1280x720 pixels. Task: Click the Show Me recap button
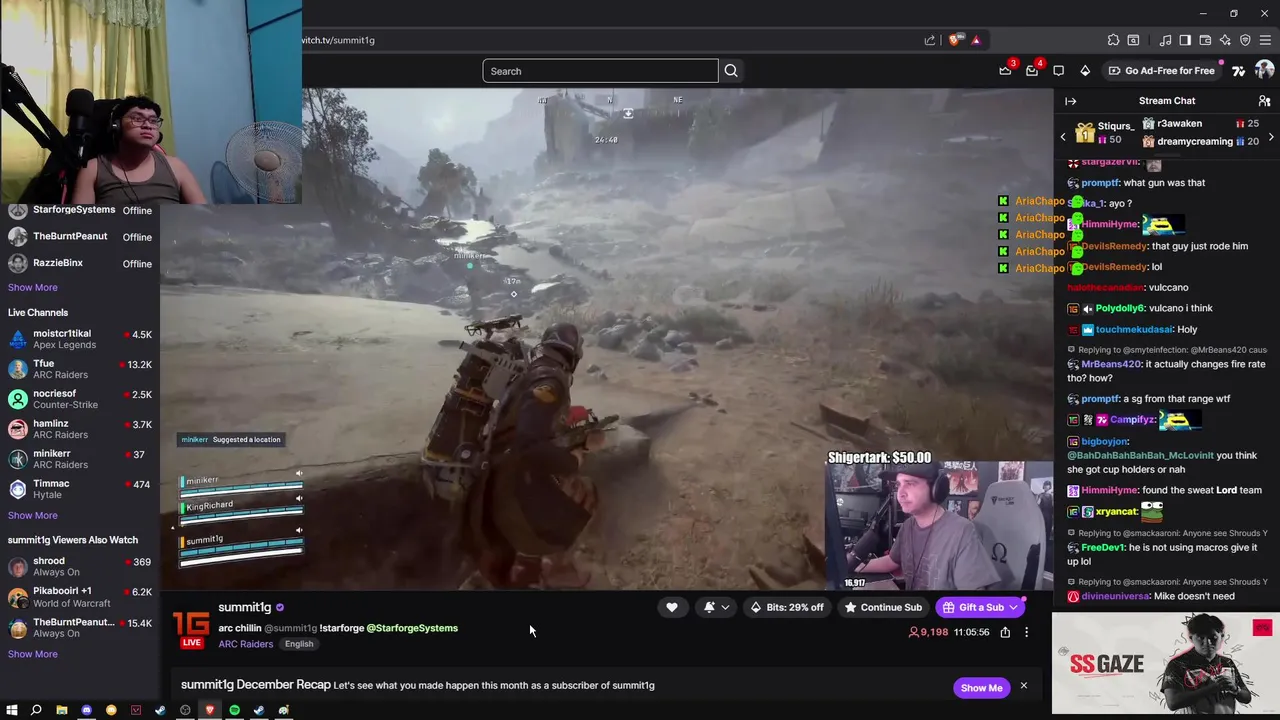[981, 688]
